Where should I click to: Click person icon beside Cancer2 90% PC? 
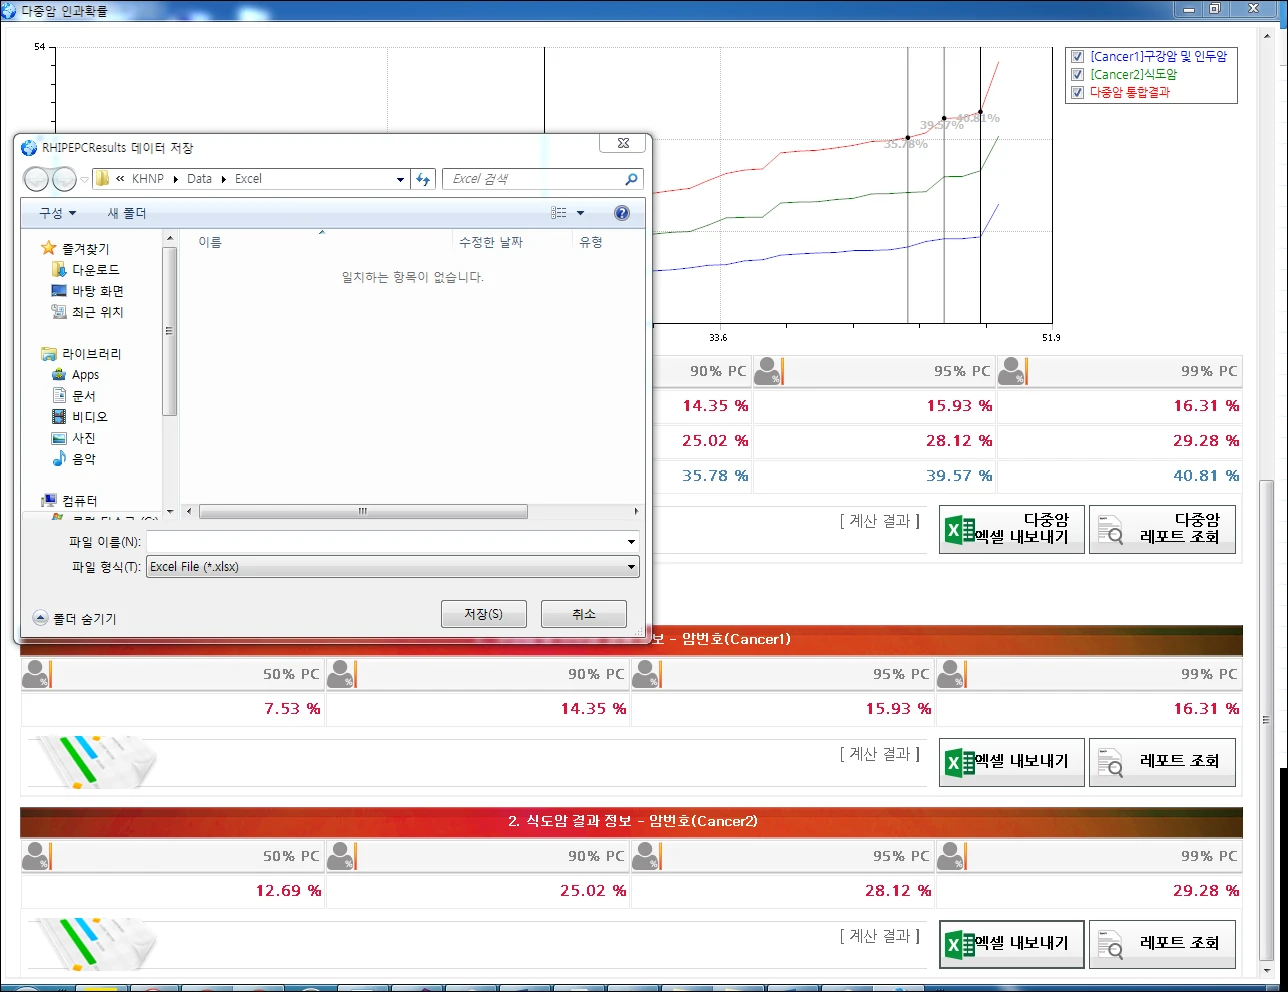point(341,856)
